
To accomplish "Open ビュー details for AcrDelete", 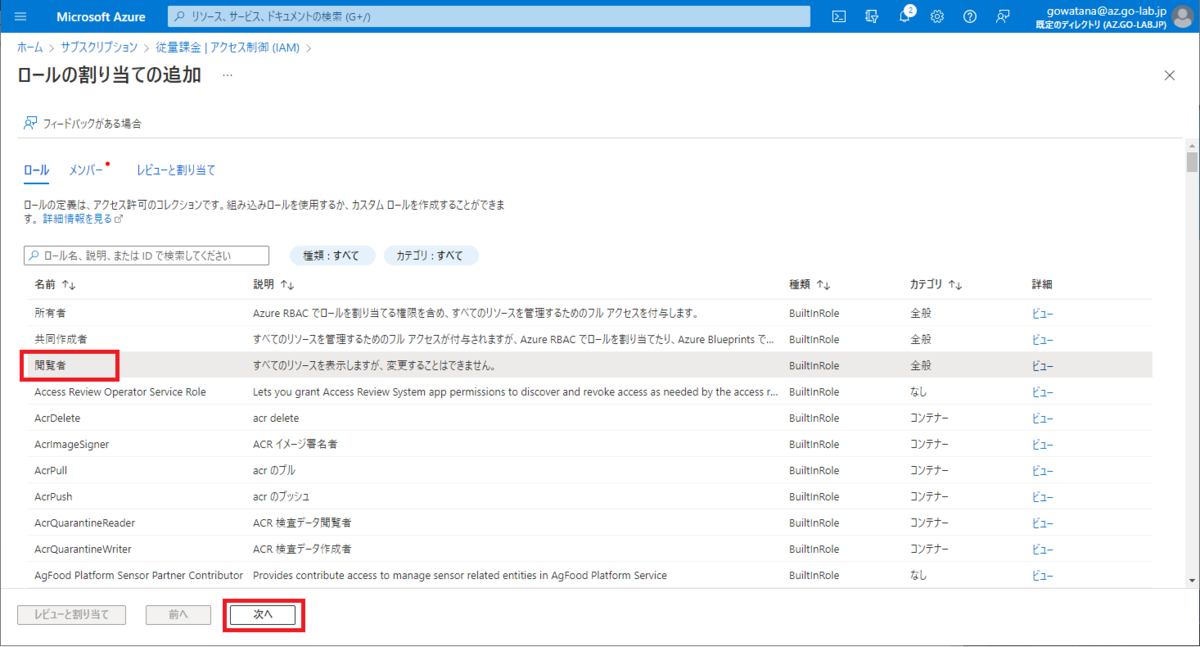I will point(1042,418).
